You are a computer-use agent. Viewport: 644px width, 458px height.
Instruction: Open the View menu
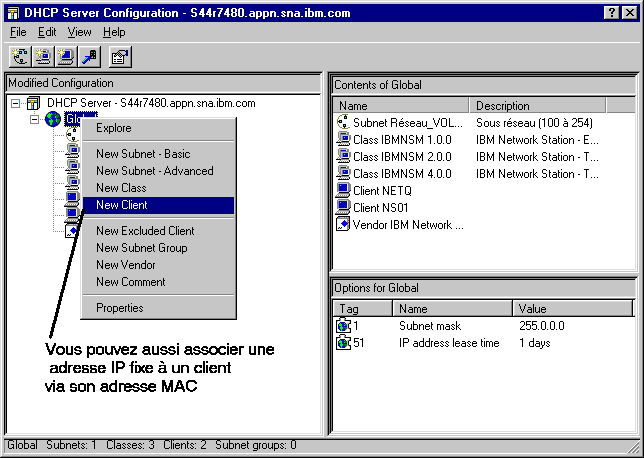[79, 32]
